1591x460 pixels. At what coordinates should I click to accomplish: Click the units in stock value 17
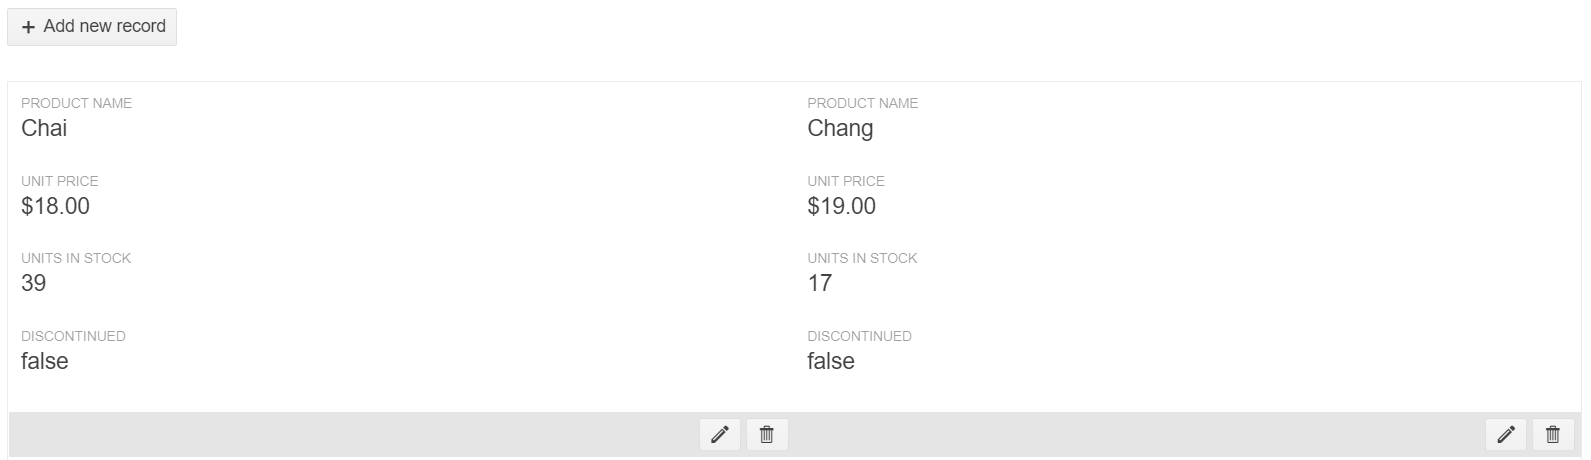click(x=820, y=283)
